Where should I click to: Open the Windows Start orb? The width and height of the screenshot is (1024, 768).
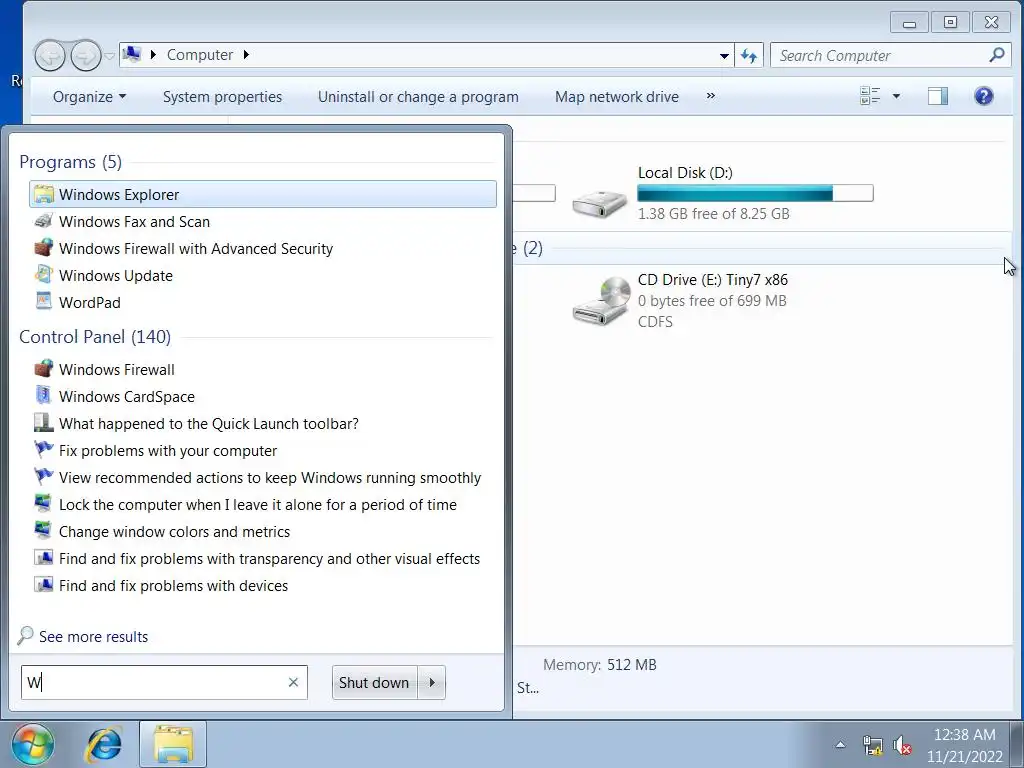tap(33, 744)
